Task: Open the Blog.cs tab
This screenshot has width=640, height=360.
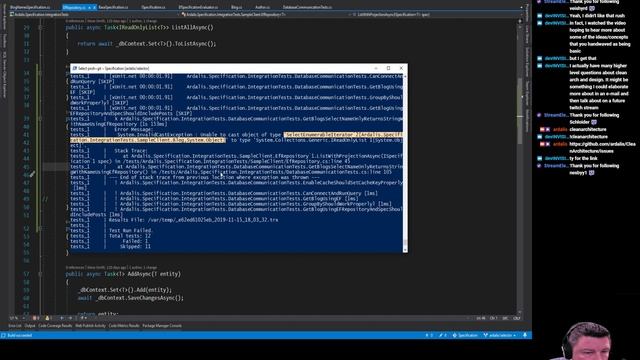Action: (x=236, y=7)
